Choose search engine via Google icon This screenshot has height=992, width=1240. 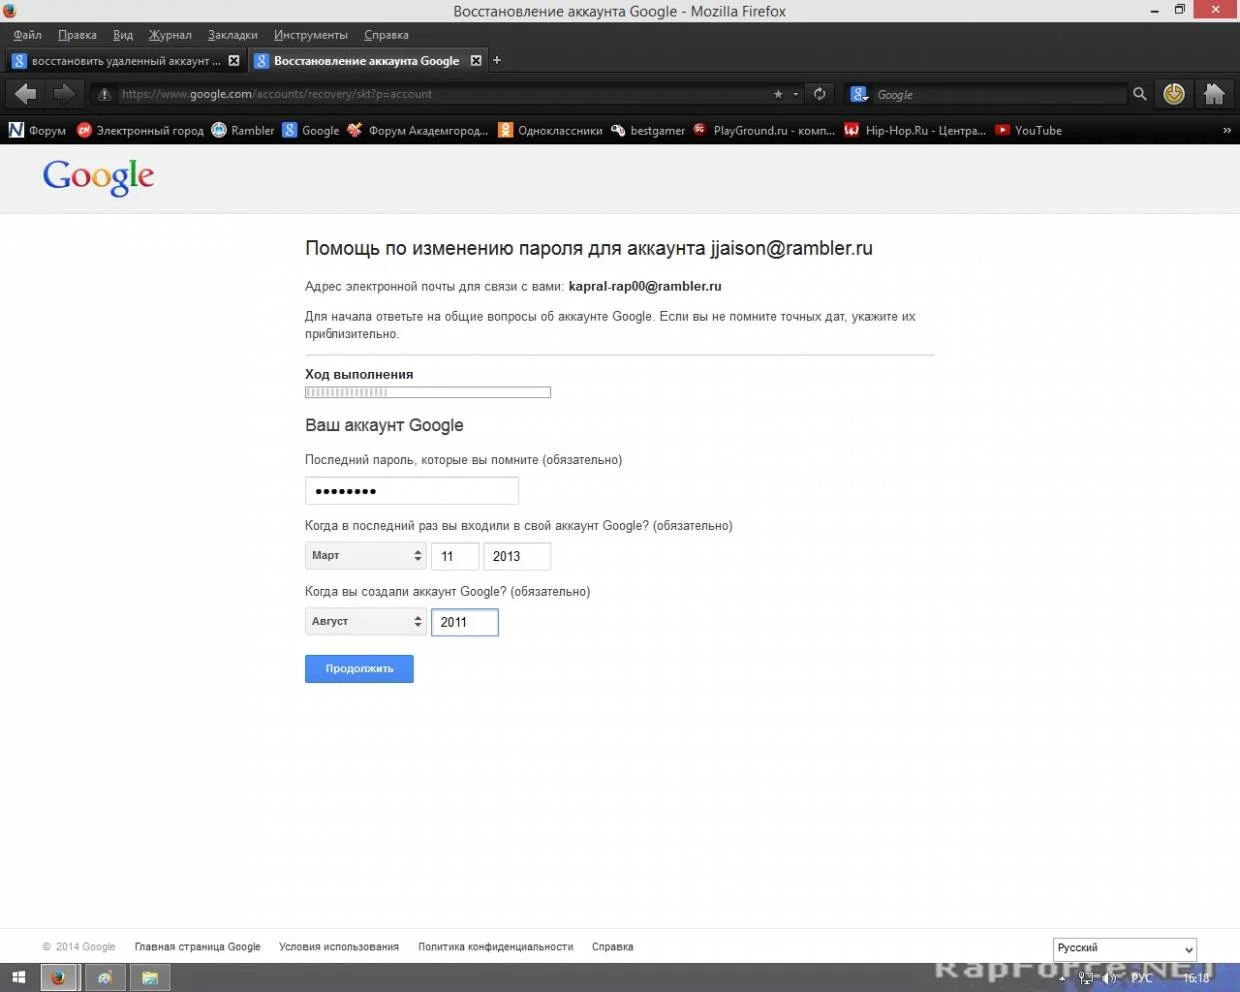coord(859,94)
